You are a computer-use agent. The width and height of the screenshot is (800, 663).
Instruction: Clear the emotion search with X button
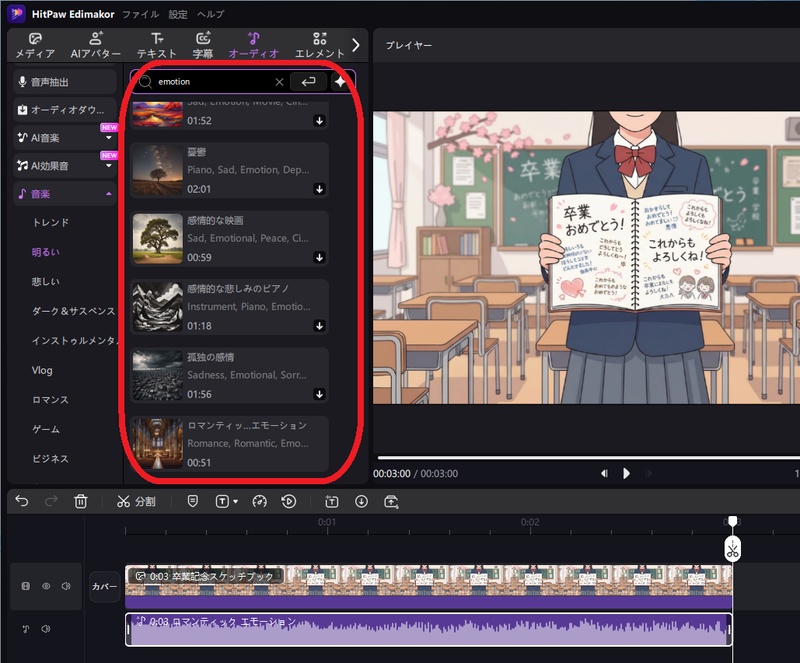[x=279, y=82]
